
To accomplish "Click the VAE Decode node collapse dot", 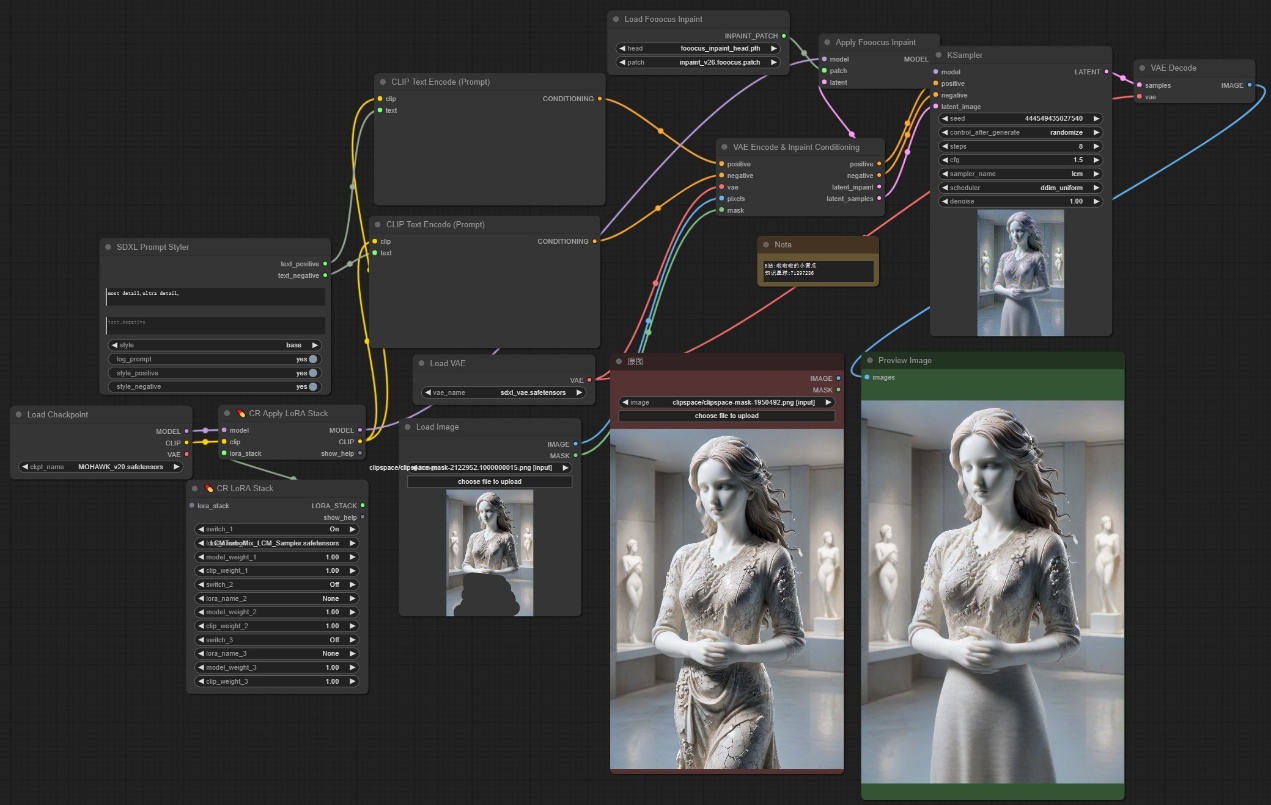I will tap(1143, 68).
